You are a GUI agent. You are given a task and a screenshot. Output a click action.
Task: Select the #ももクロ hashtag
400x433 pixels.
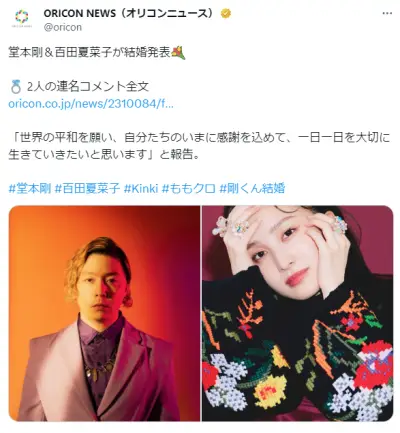[189, 189]
